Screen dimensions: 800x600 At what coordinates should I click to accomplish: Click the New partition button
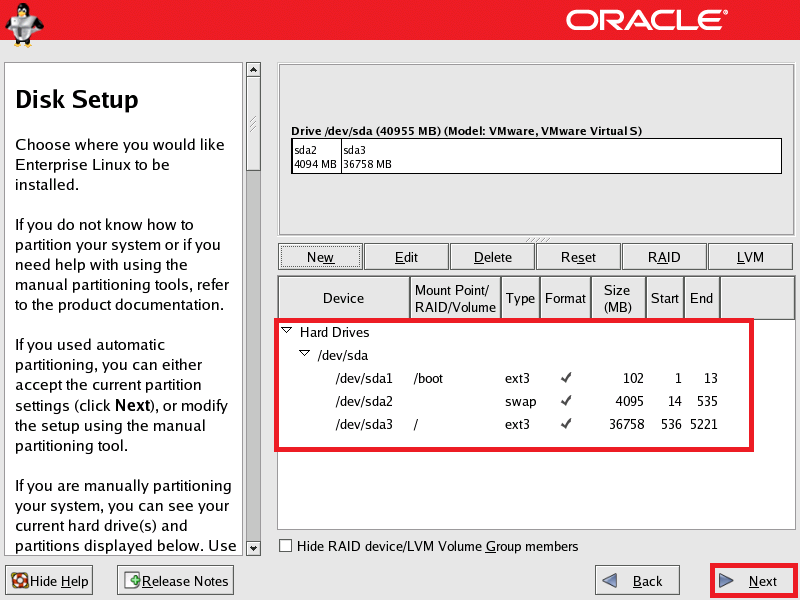pos(320,257)
